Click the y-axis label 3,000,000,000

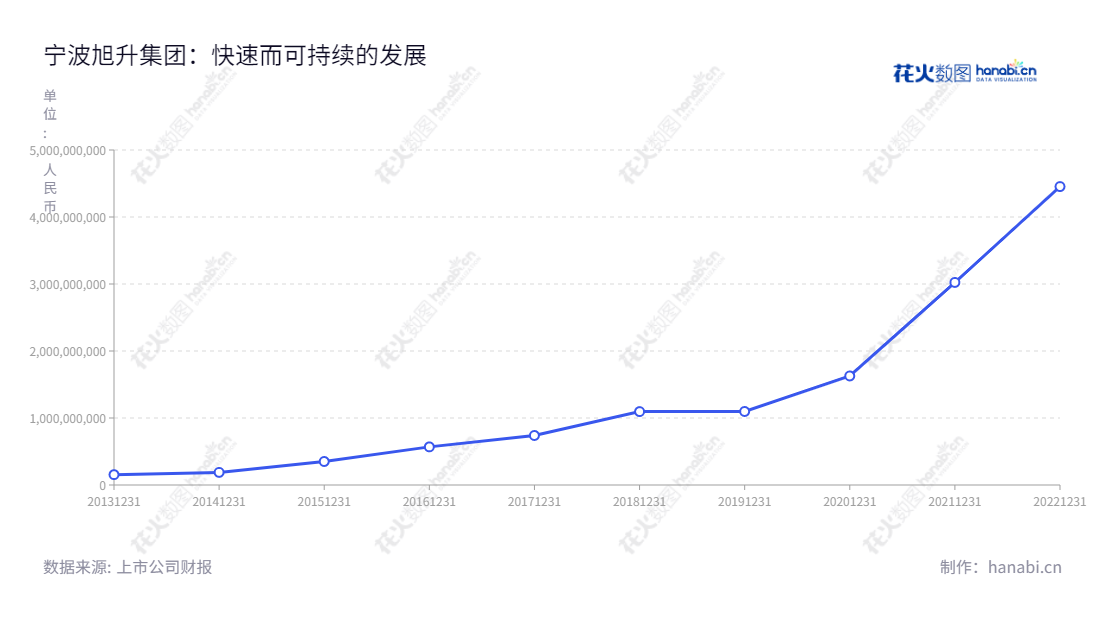(67, 285)
